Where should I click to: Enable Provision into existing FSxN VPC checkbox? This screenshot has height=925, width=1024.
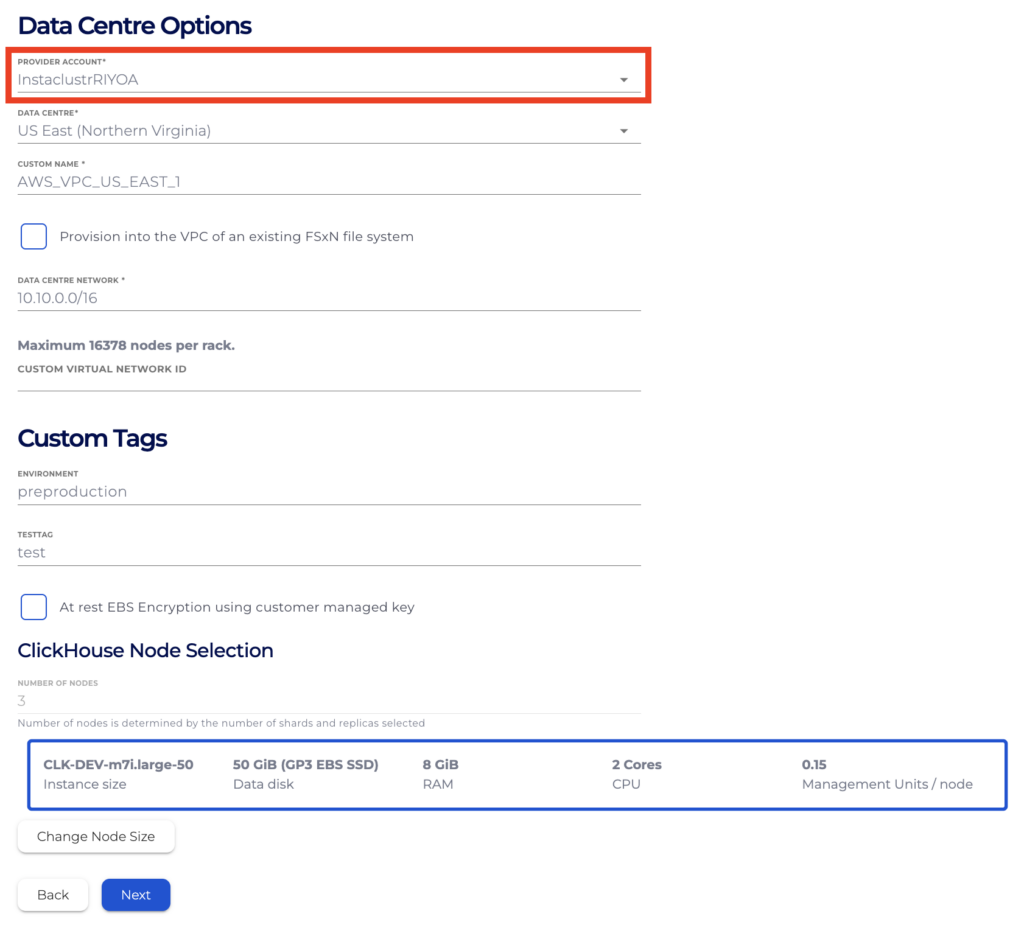(33, 236)
